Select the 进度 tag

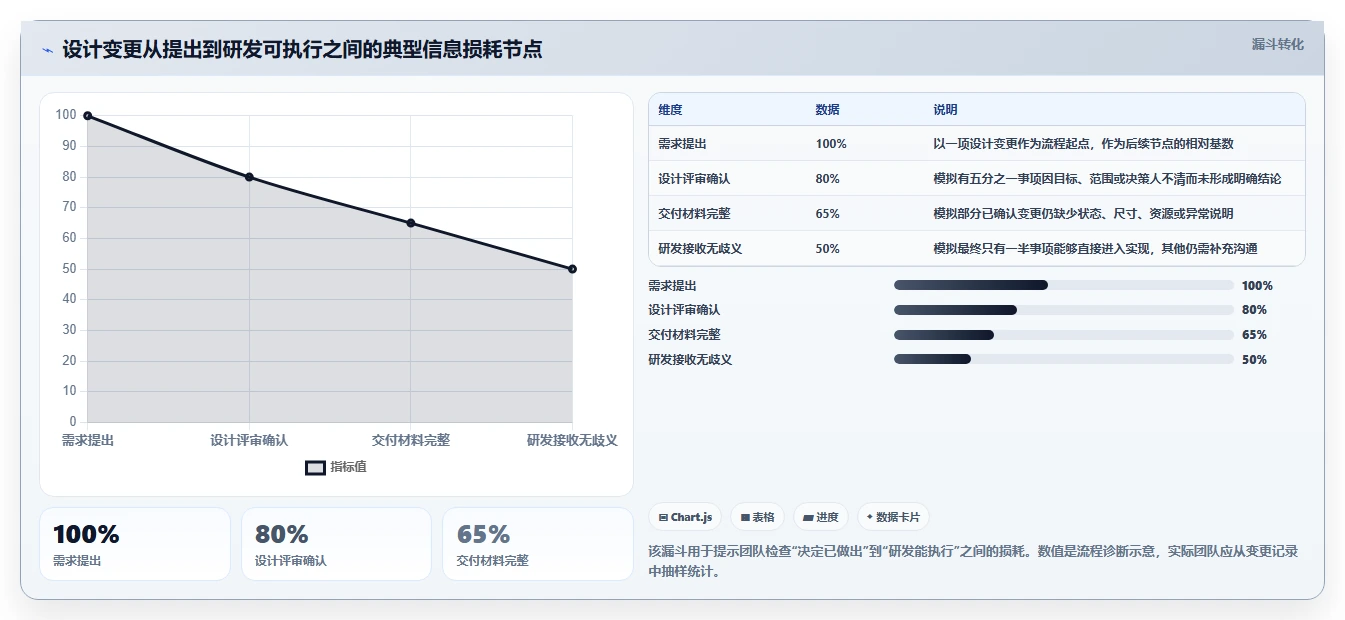click(820, 517)
